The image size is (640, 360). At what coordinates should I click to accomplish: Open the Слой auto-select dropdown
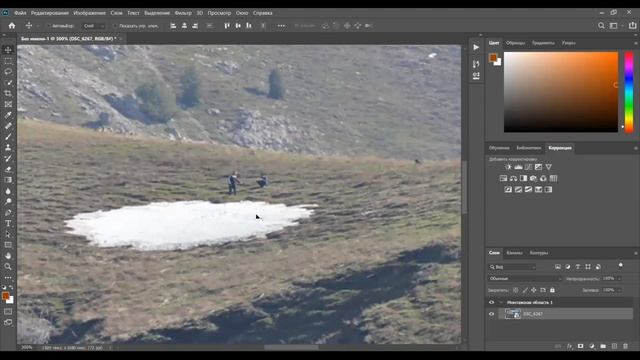point(93,26)
